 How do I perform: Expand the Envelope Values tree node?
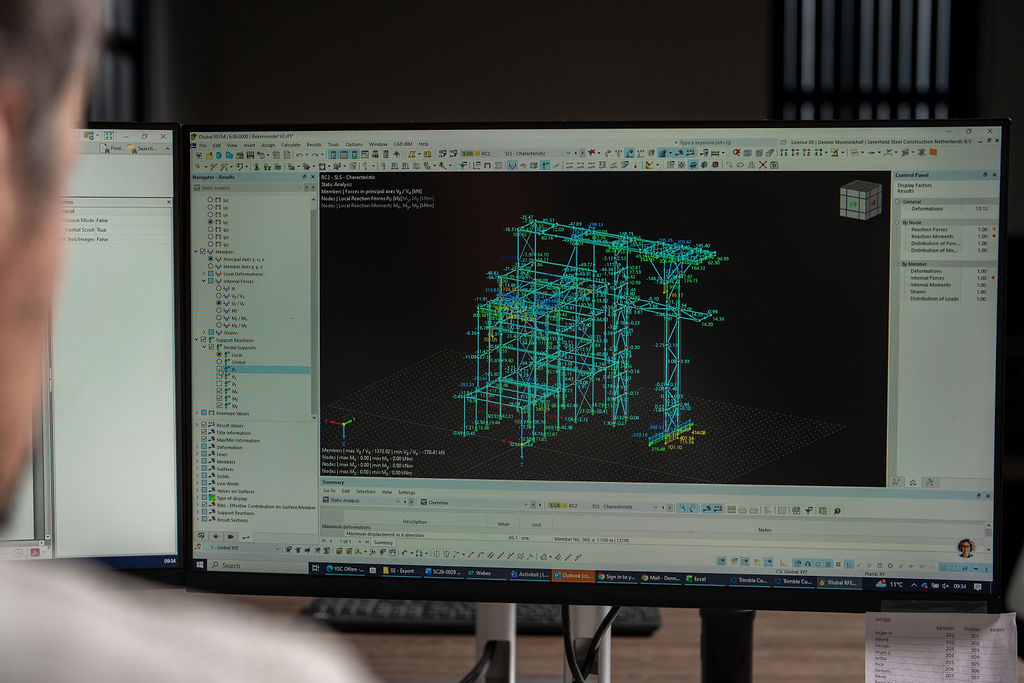196,413
